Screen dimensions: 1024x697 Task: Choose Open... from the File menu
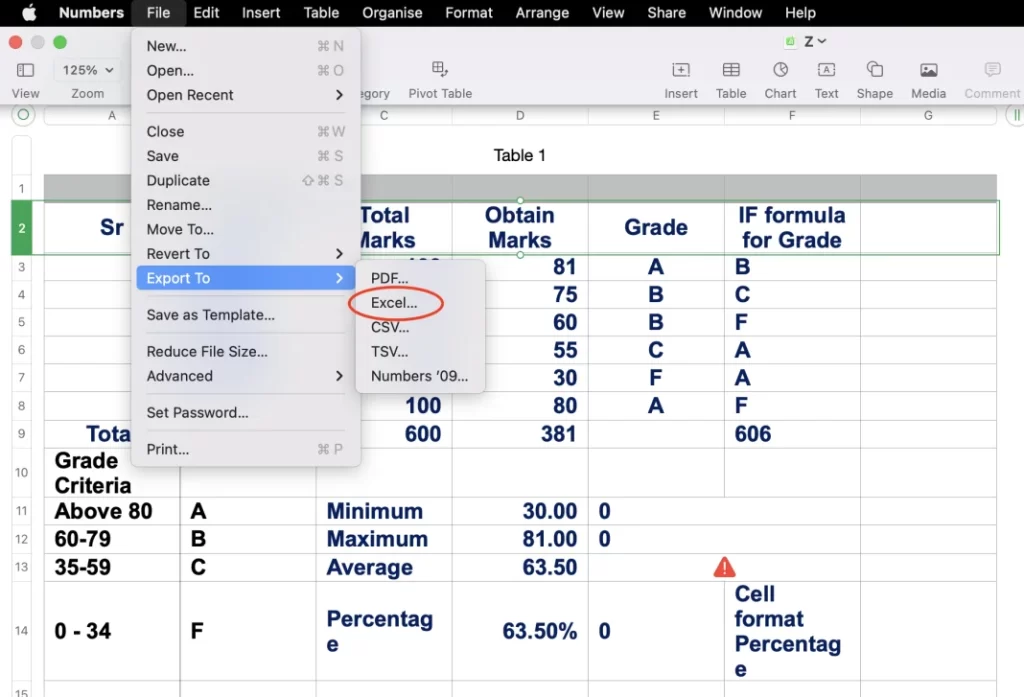(x=246, y=71)
